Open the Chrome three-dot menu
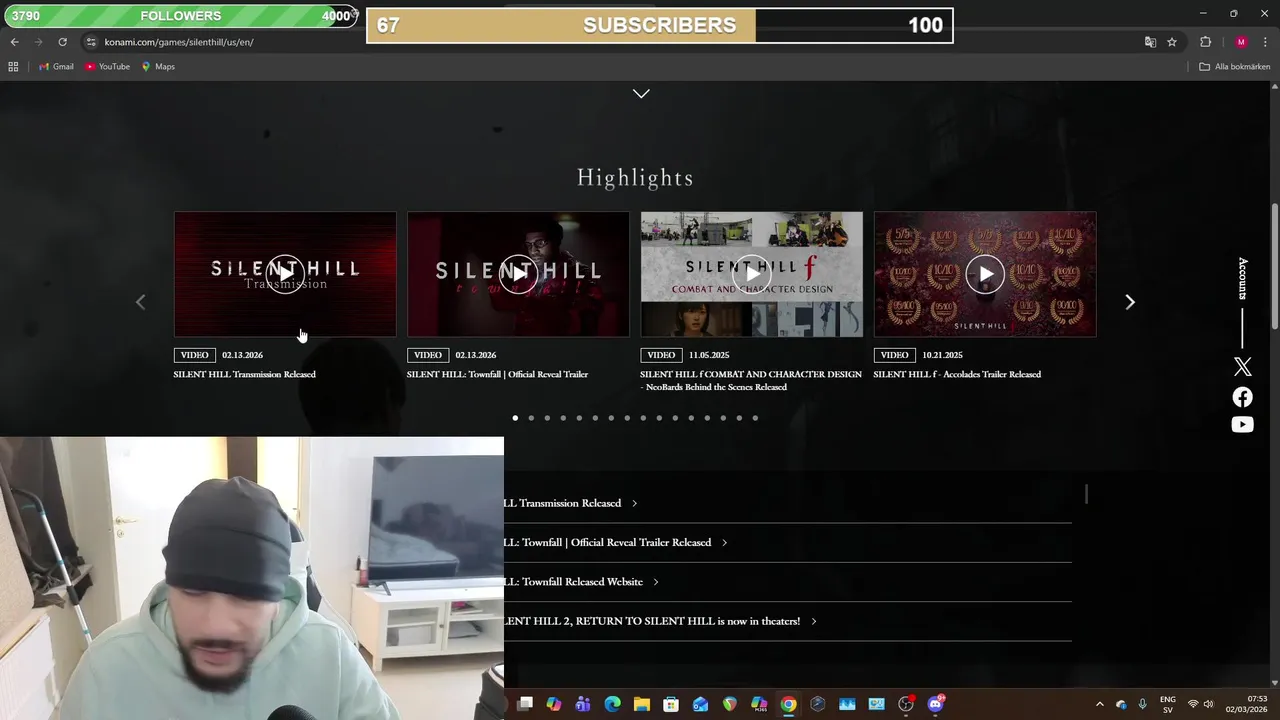1280x720 pixels. 1265,42
